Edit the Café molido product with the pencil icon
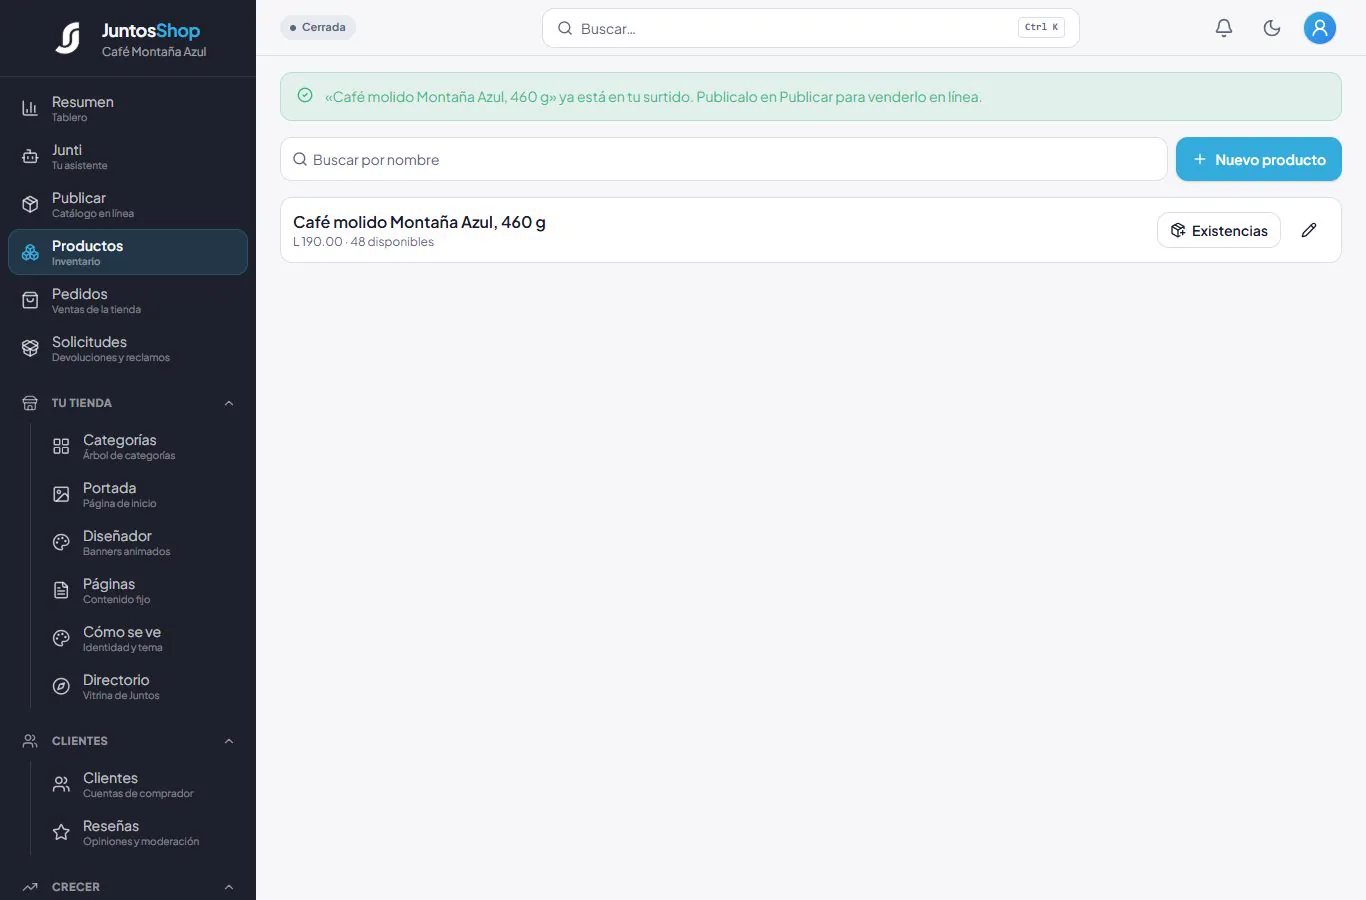Viewport: 1366px width, 900px height. click(1309, 230)
